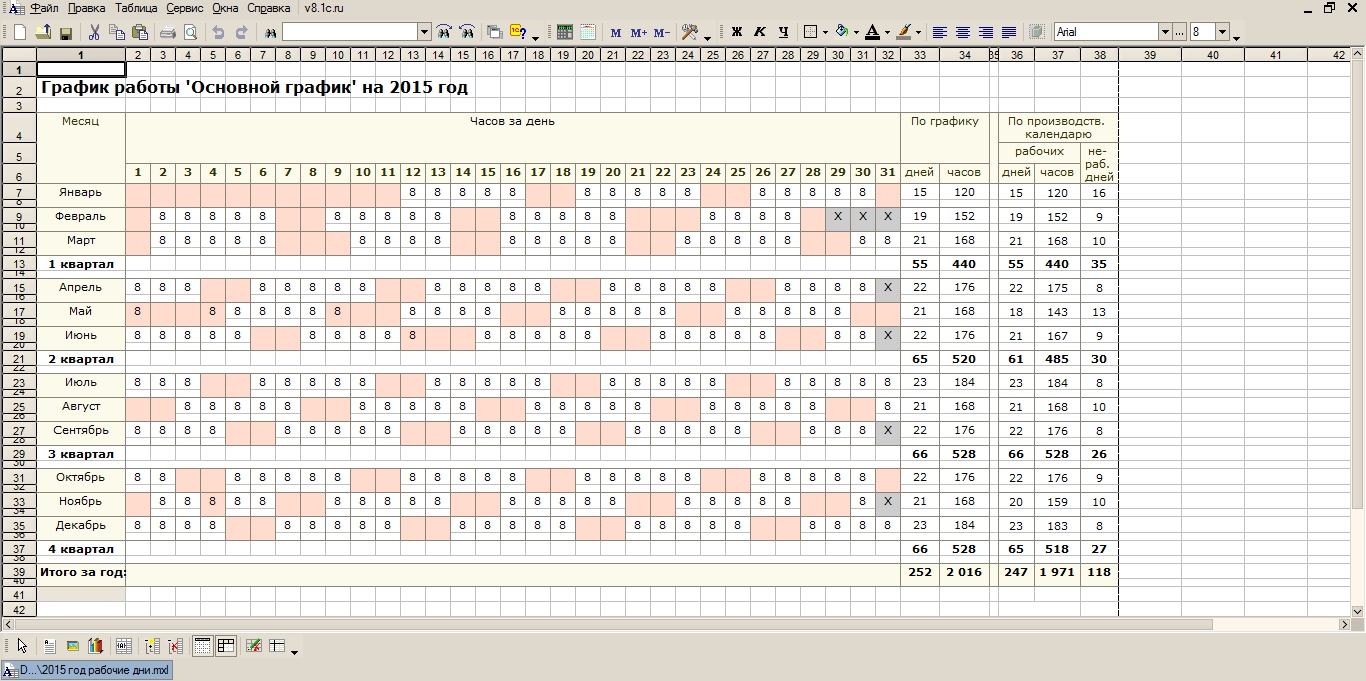The width and height of the screenshot is (1366, 681).
Task: Click the Open file folder icon
Action: pyautogui.click(x=43, y=32)
